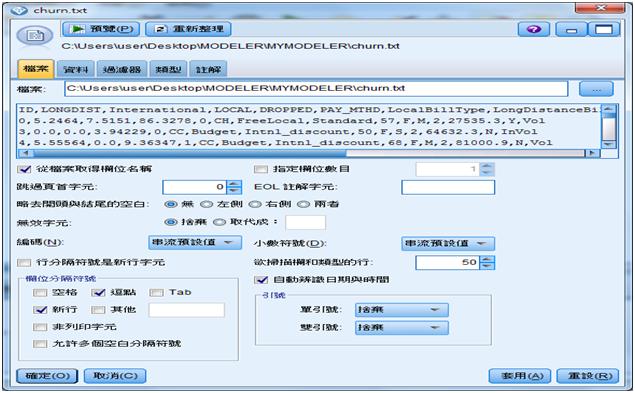
Task: Toggle the 空格 delimiter checkbox
Action: (x=40, y=293)
